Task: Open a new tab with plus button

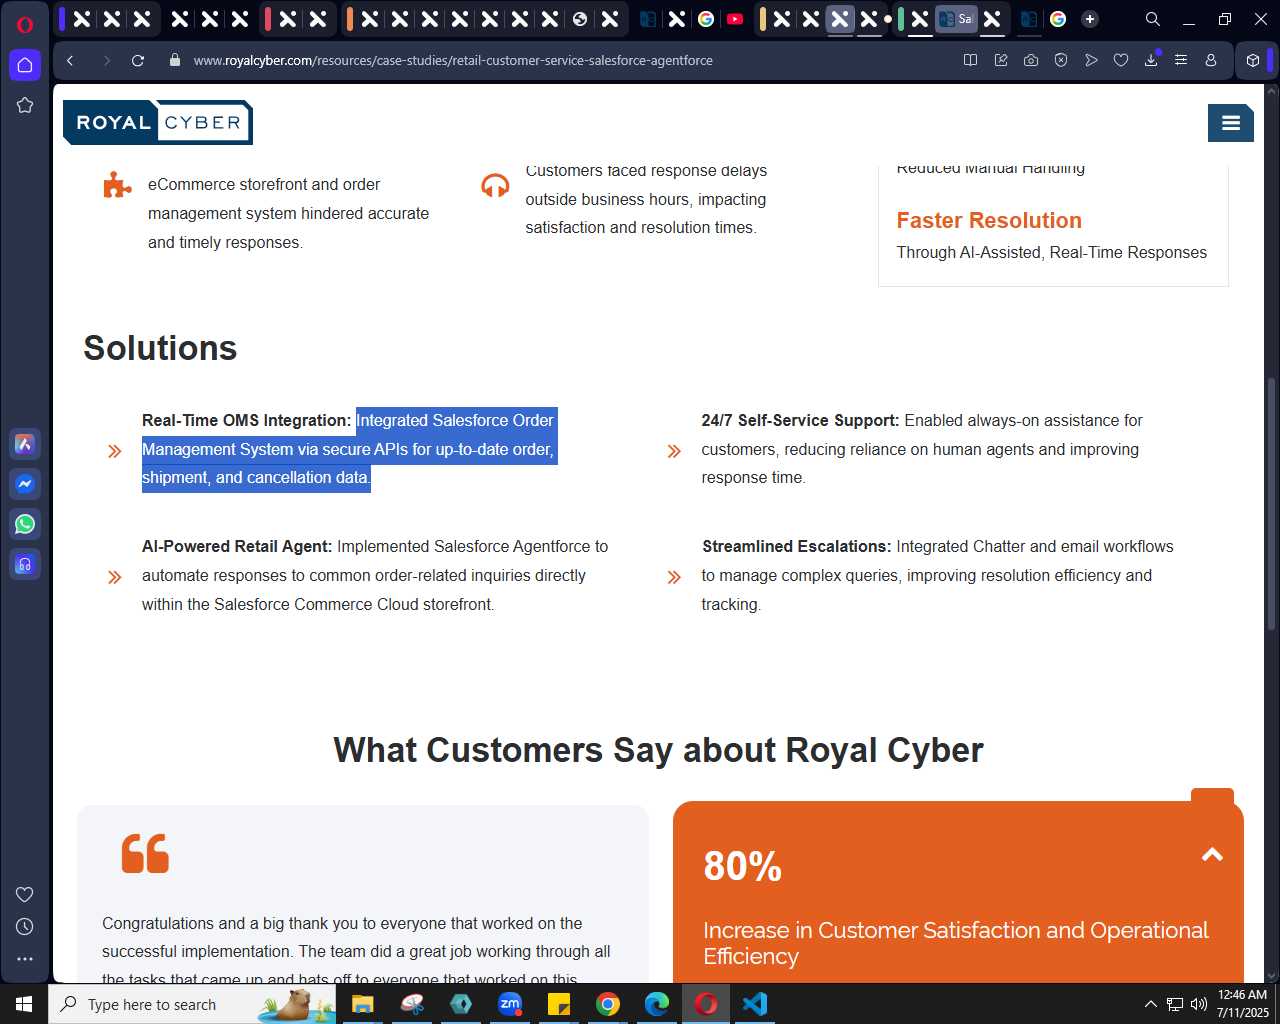Action: point(1090,19)
